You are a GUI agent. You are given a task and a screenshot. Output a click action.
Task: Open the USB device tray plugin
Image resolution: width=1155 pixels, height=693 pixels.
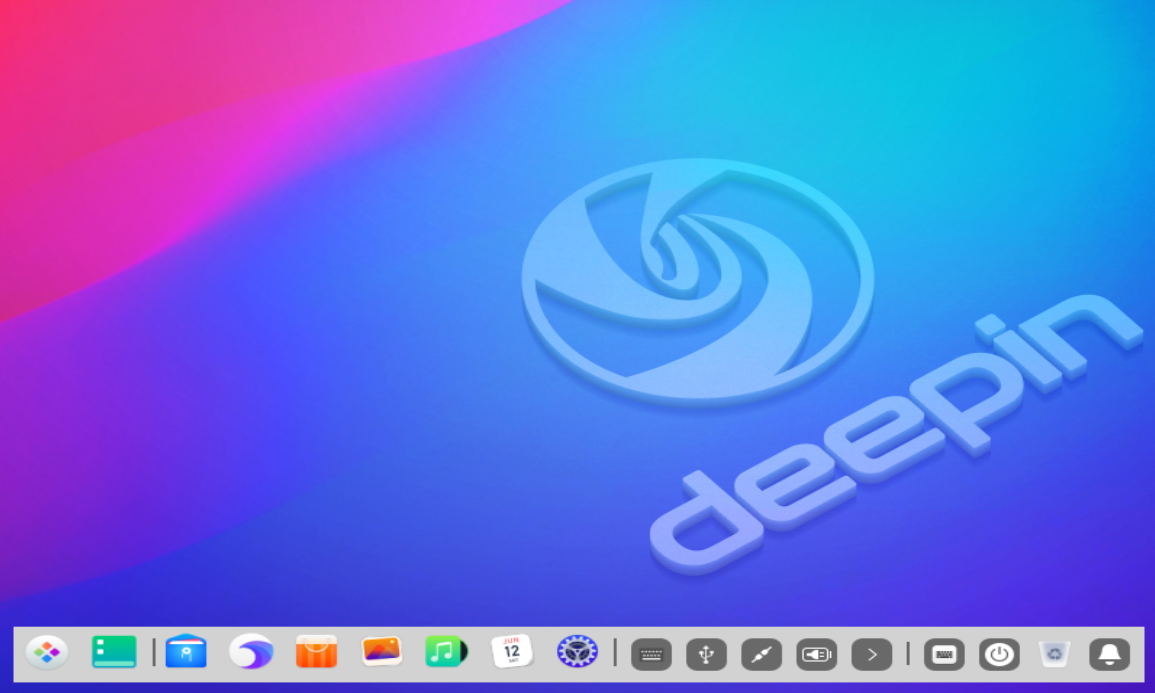pos(706,655)
